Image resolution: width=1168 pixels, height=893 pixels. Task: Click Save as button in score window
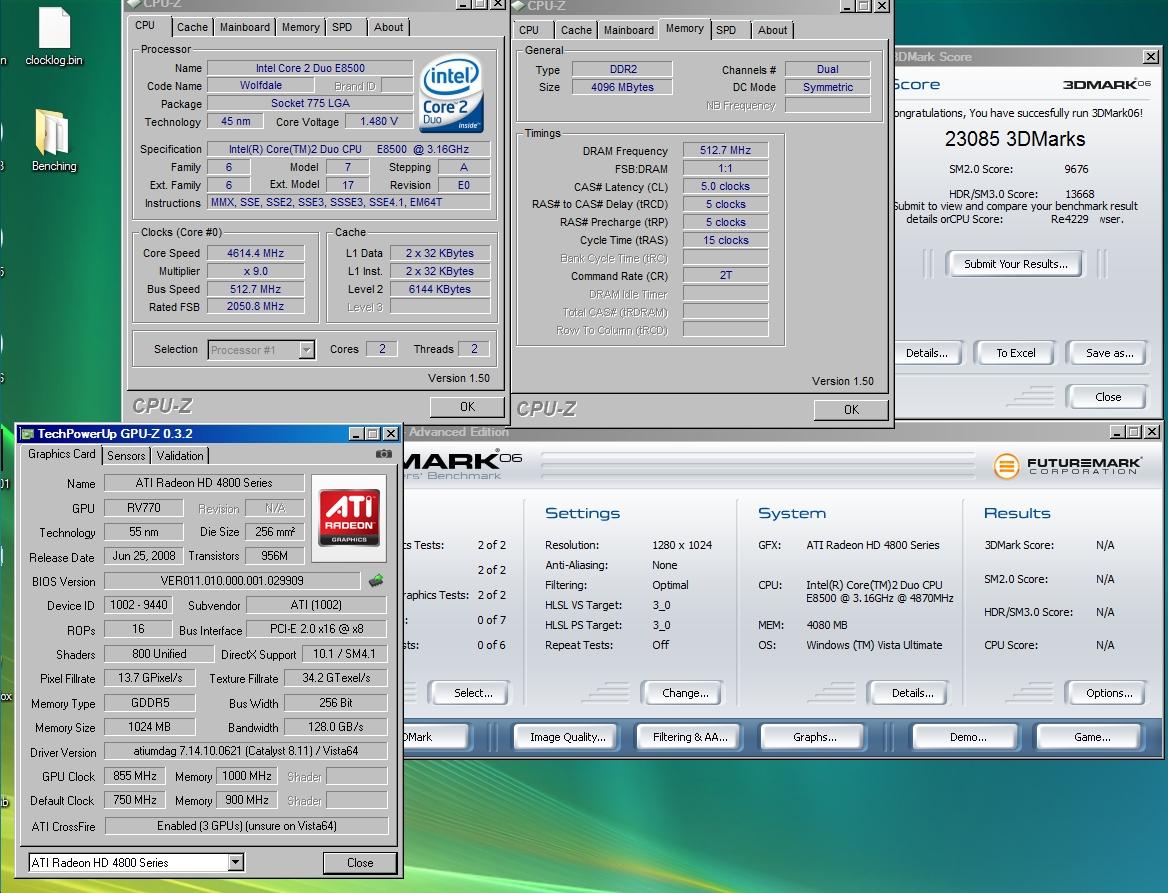1109,353
